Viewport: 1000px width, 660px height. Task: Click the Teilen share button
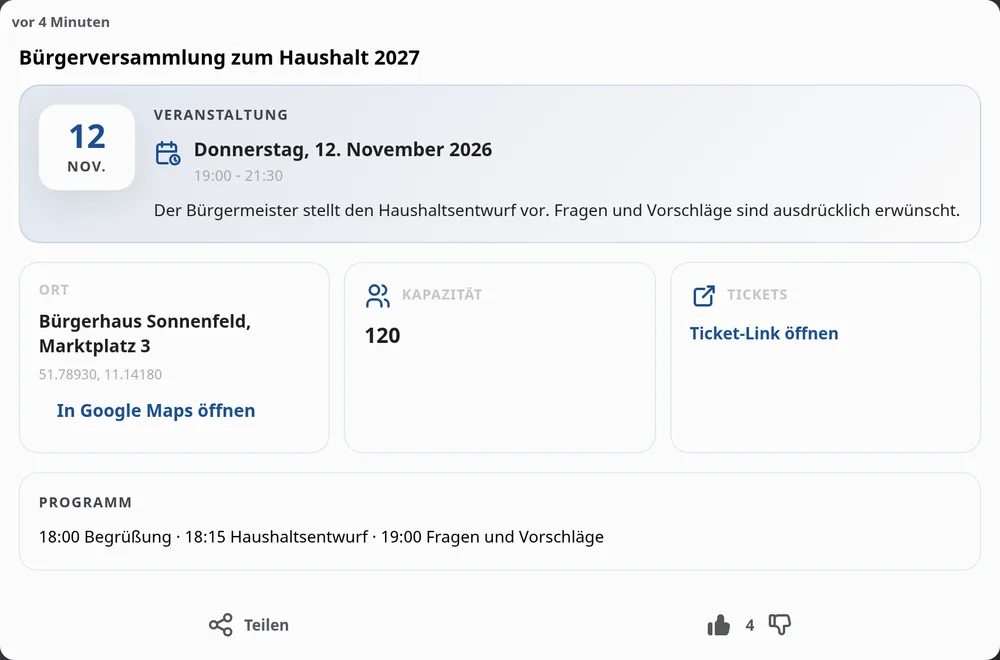pyautogui.click(x=249, y=625)
